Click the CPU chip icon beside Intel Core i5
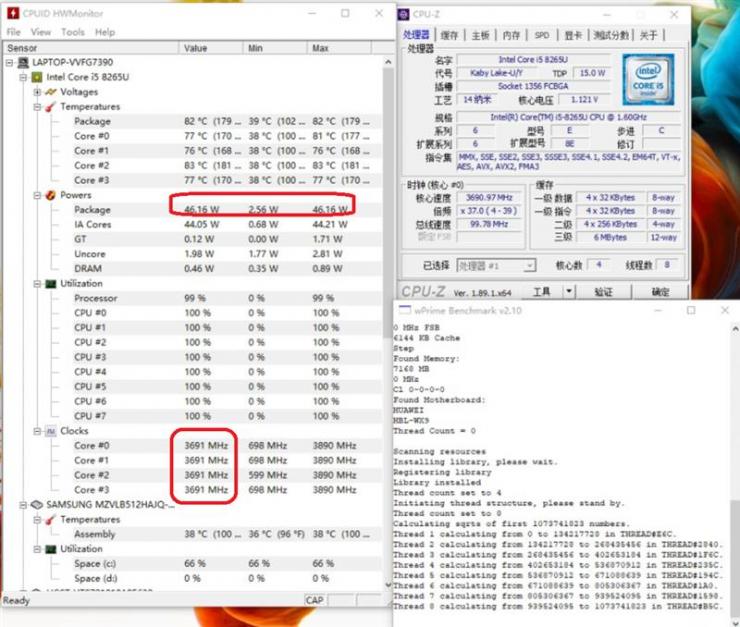The image size is (740, 627). pos(37,77)
